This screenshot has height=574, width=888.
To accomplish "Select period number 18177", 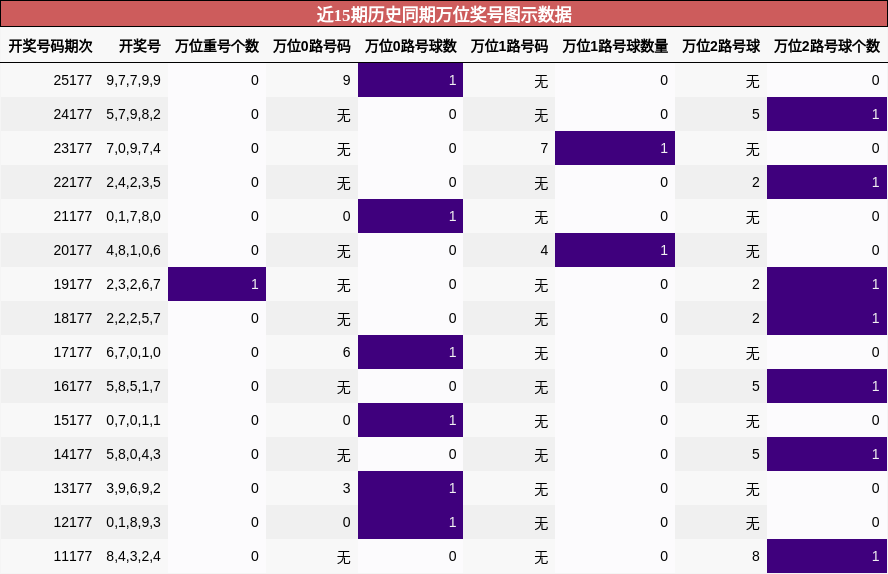I will point(72,318).
